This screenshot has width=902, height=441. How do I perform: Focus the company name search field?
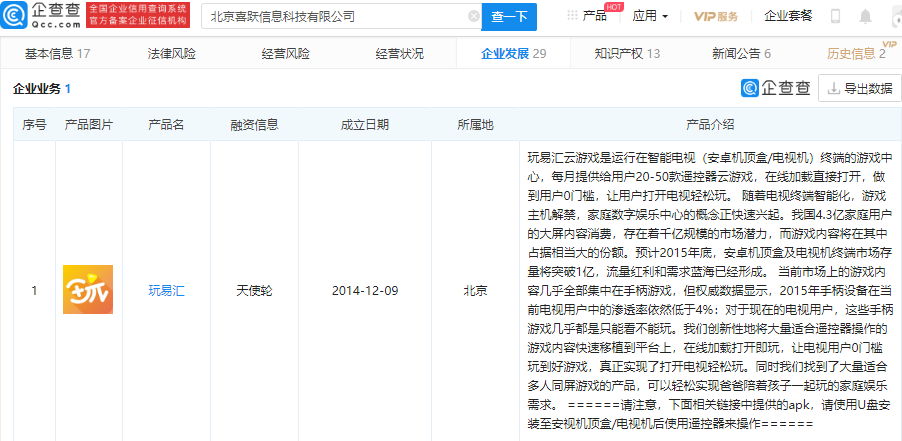click(341, 17)
